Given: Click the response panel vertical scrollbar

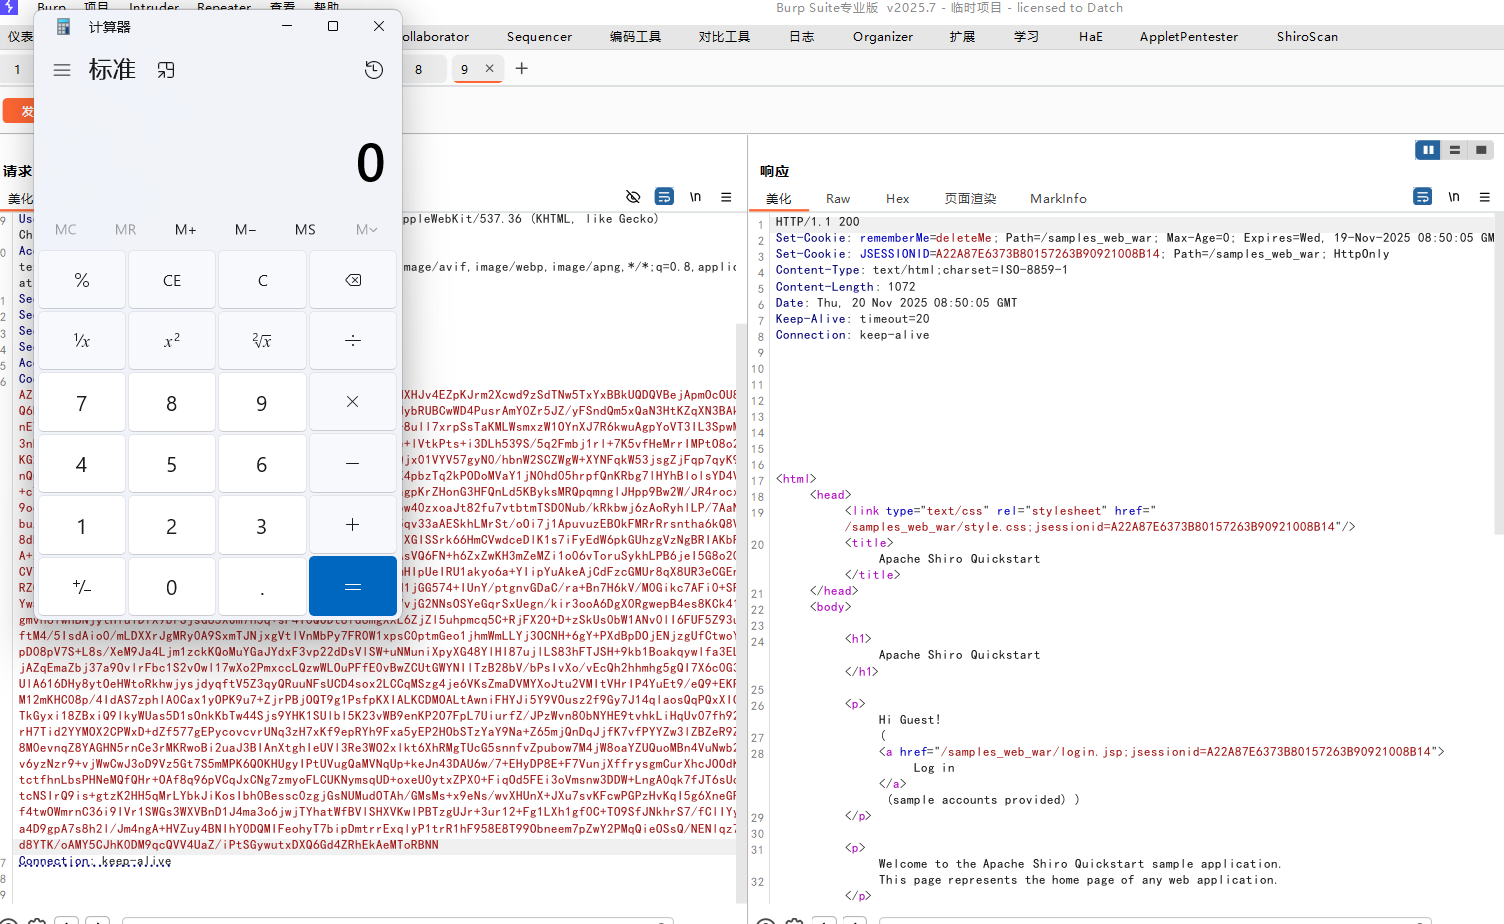Looking at the screenshot, I should click(x=1498, y=374).
